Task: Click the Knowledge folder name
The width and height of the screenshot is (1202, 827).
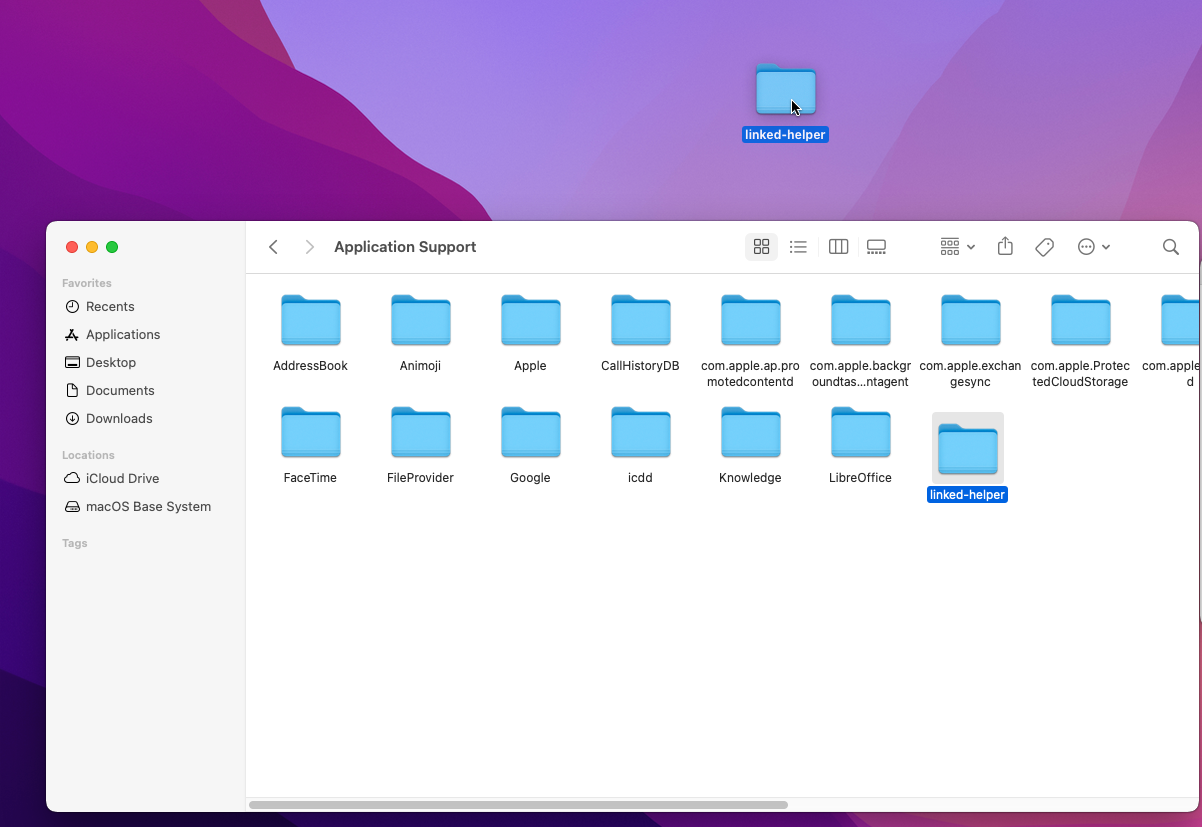Action: pyautogui.click(x=751, y=478)
